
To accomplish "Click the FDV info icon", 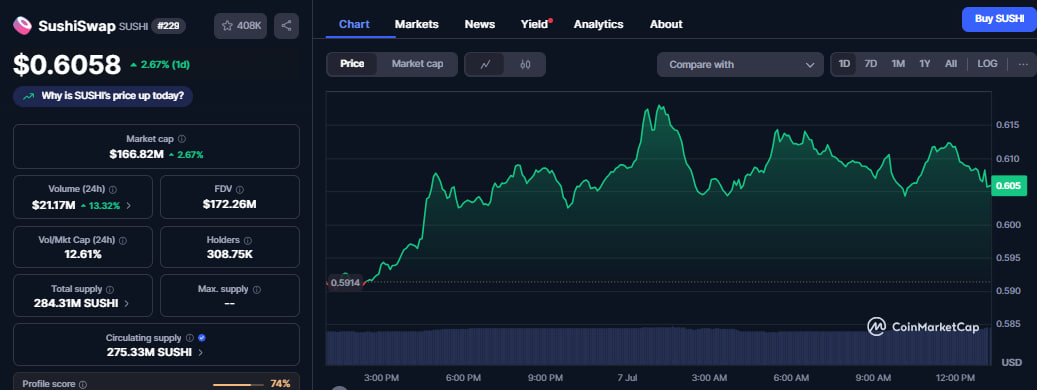I will pyautogui.click(x=240, y=189).
